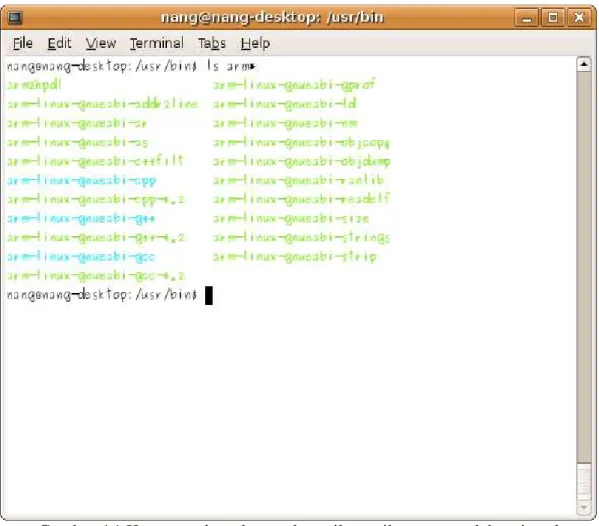Click the scrollbar up arrow
The height and width of the screenshot is (526, 599).
pyautogui.click(x=584, y=64)
